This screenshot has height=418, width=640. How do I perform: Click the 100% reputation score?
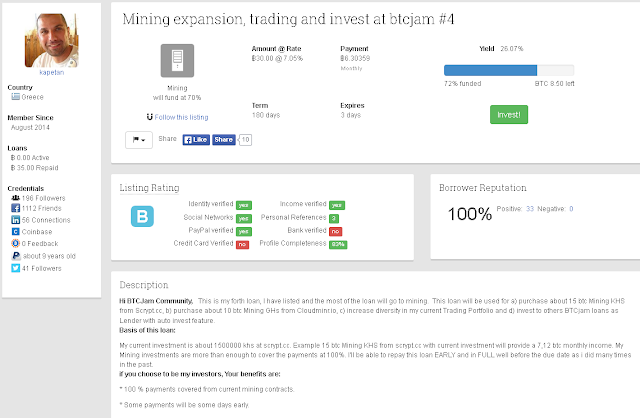(470, 214)
